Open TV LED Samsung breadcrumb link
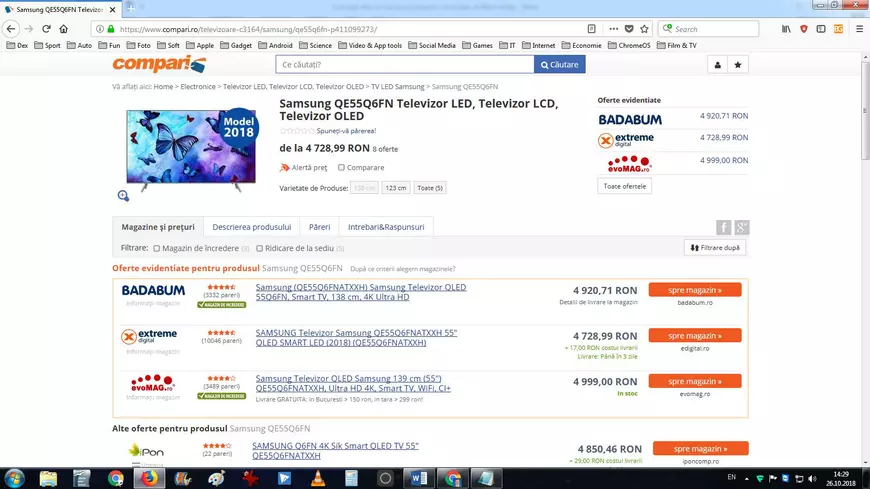This screenshot has width=870, height=489. click(397, 87)
